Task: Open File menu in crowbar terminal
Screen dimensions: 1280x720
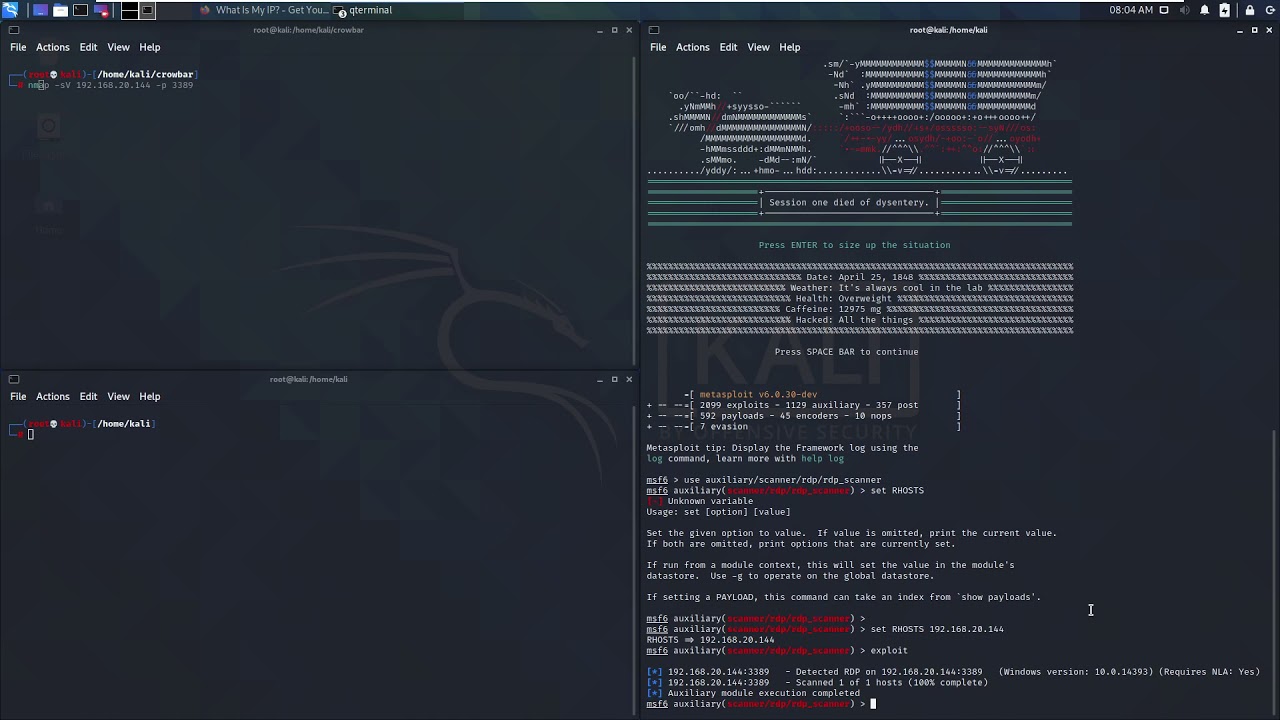Action: coord(18,47)
